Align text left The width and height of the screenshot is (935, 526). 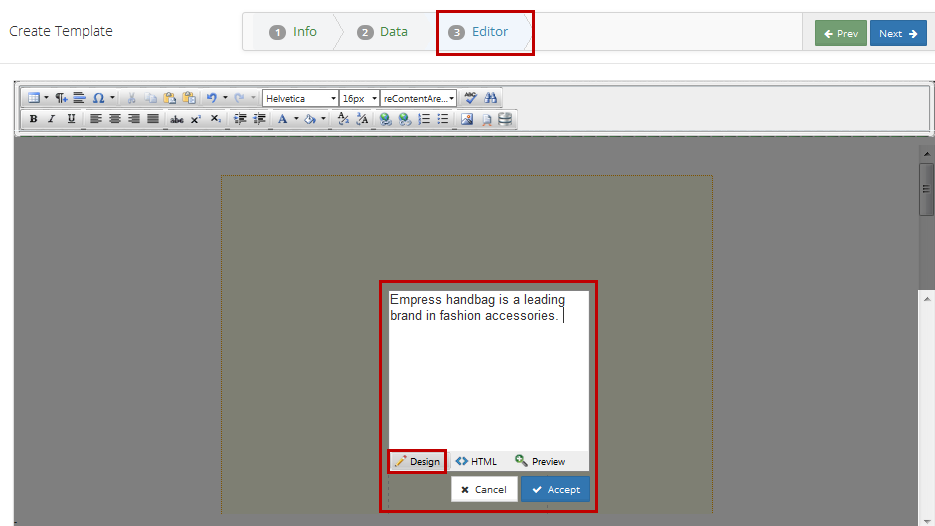95,119
